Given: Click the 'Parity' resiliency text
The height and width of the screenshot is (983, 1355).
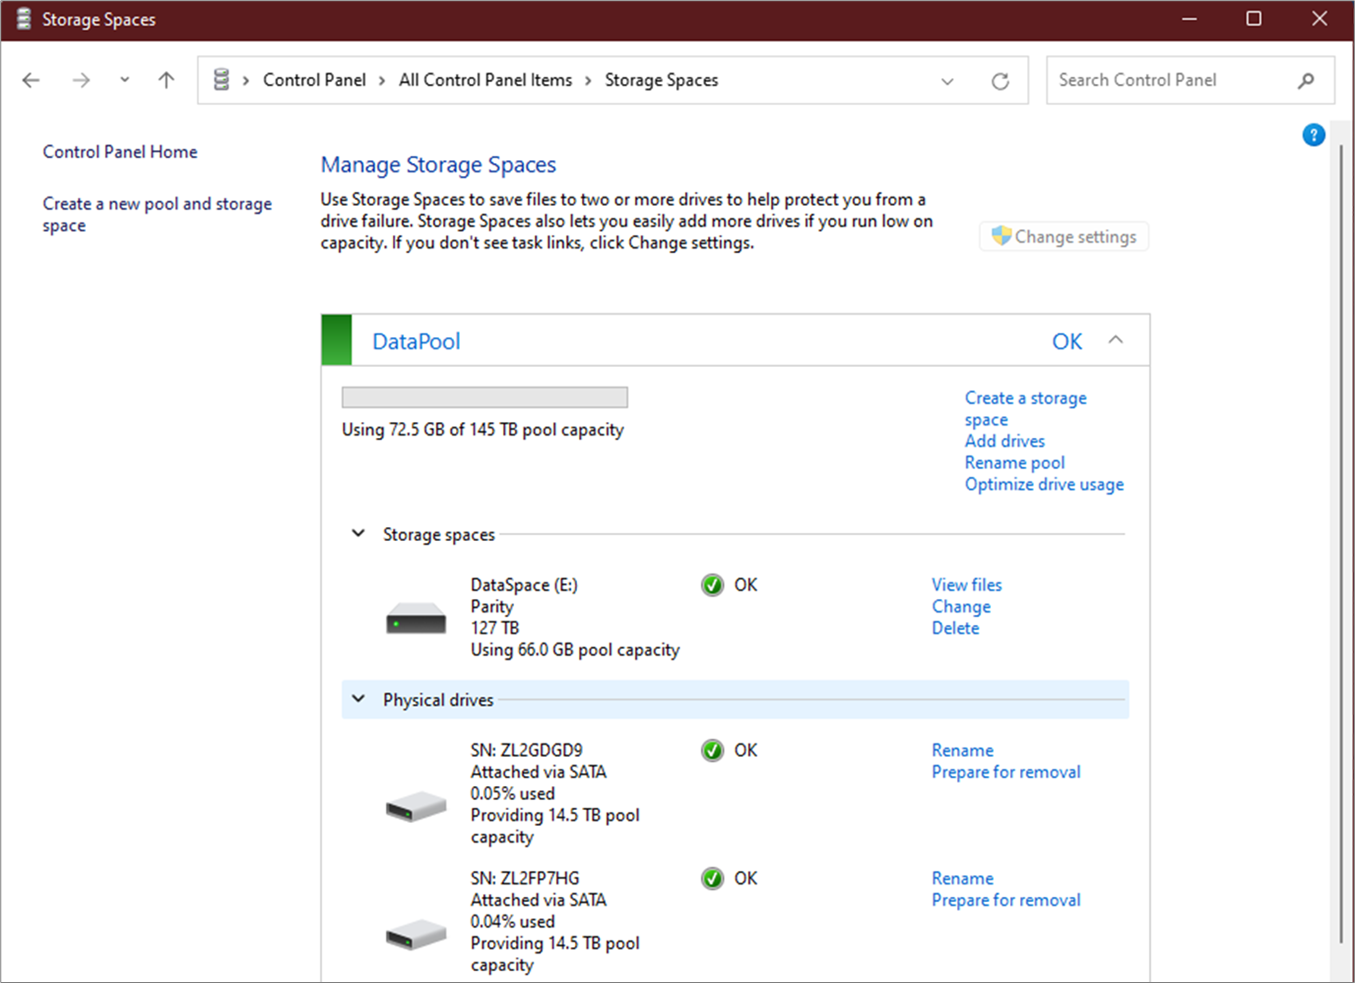Looking at the screenshot, I should tap(492, 607).
